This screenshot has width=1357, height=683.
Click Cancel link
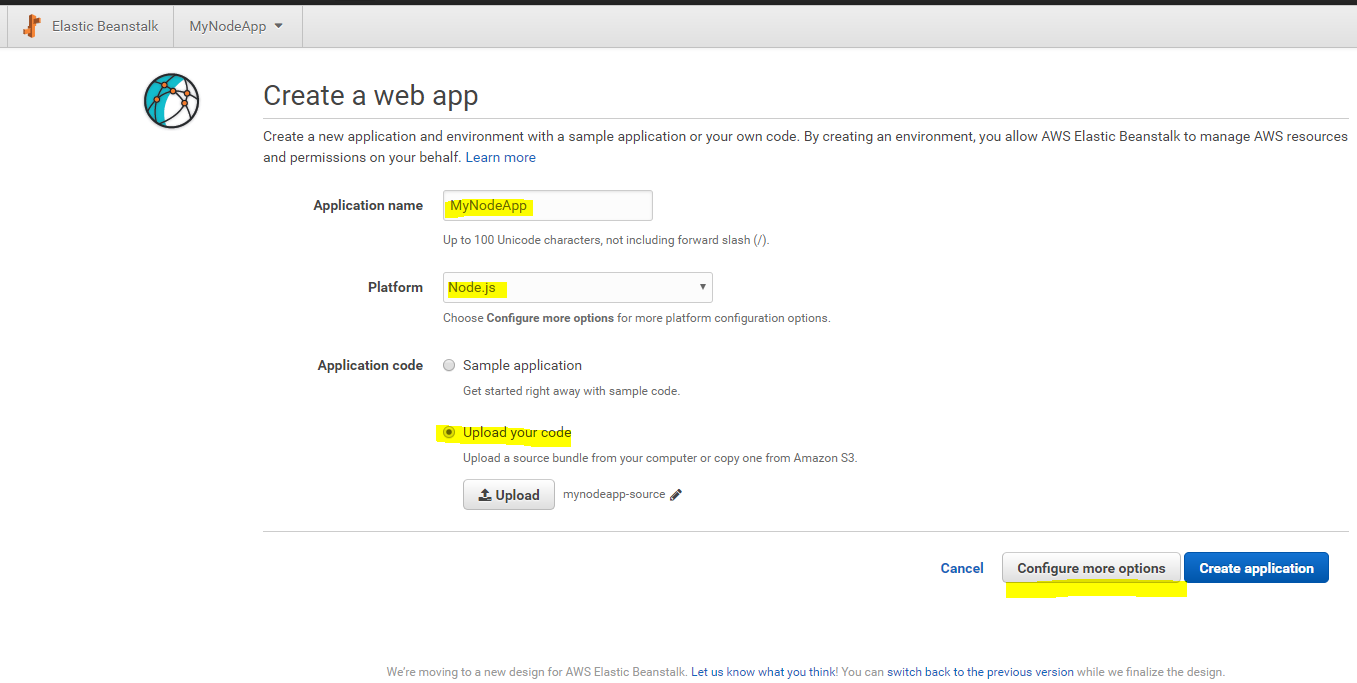[962, 568]
